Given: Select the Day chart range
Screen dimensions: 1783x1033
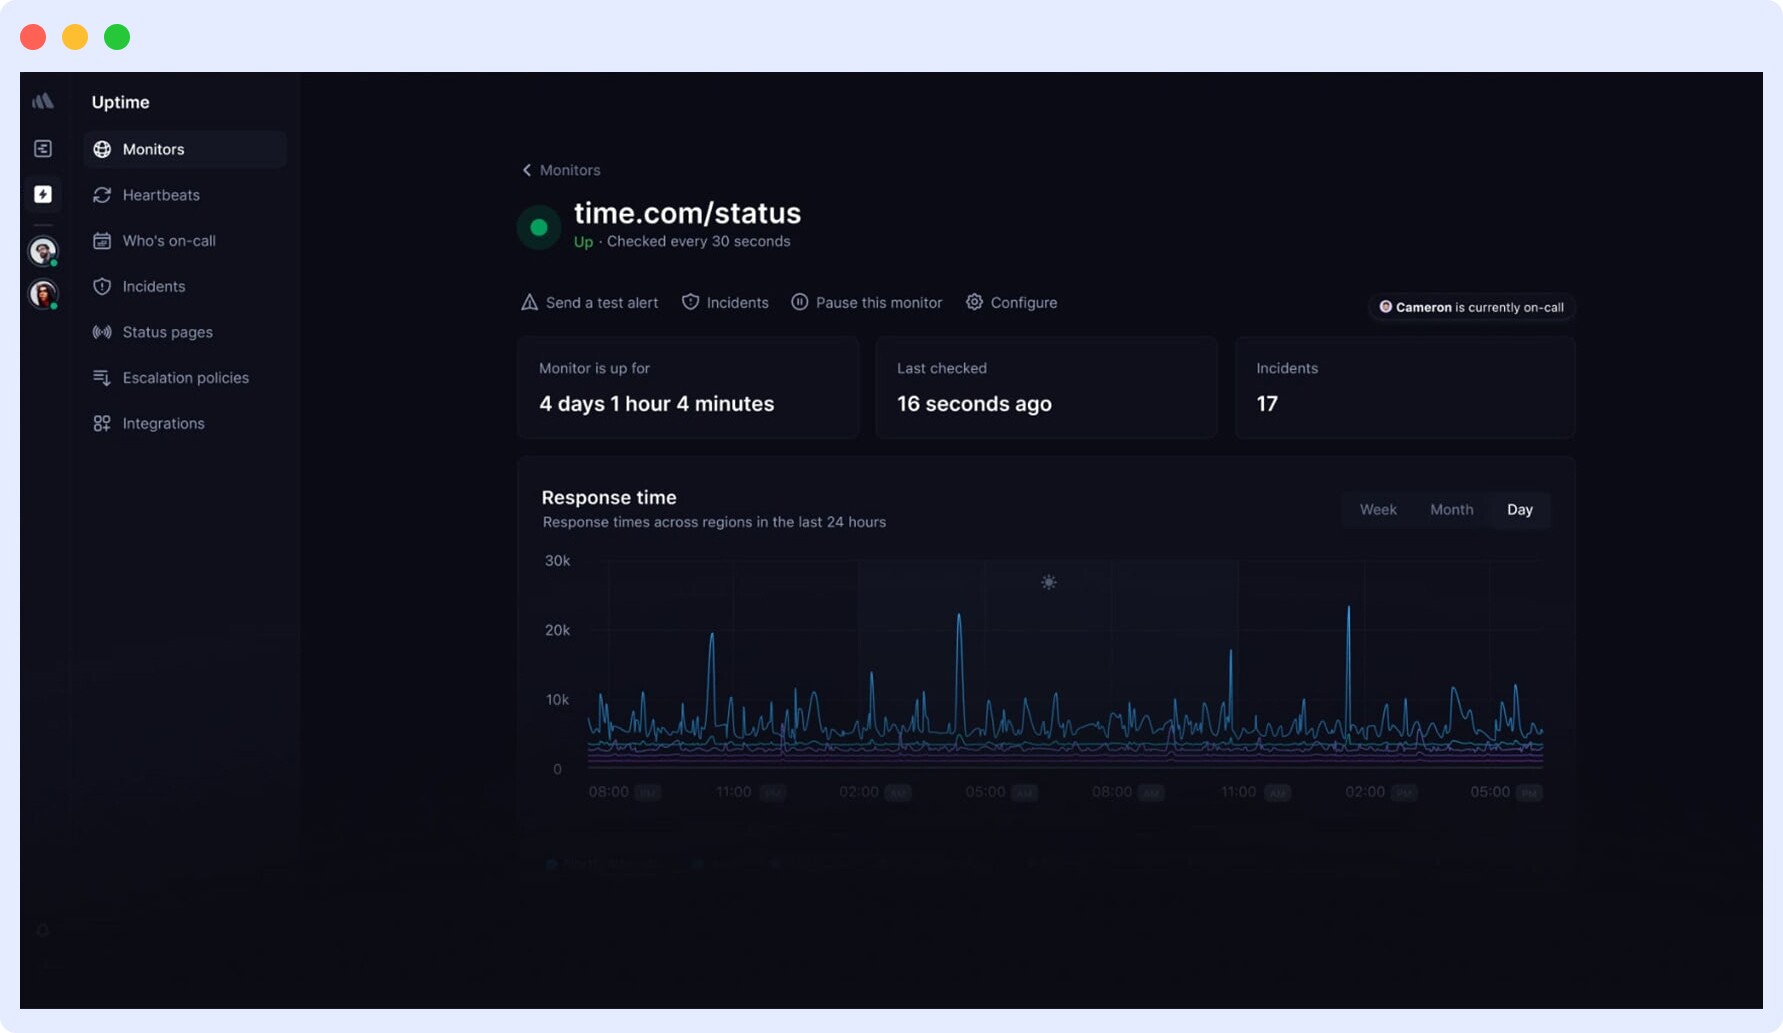Looking at the screenshot, I should point(1519,510).
